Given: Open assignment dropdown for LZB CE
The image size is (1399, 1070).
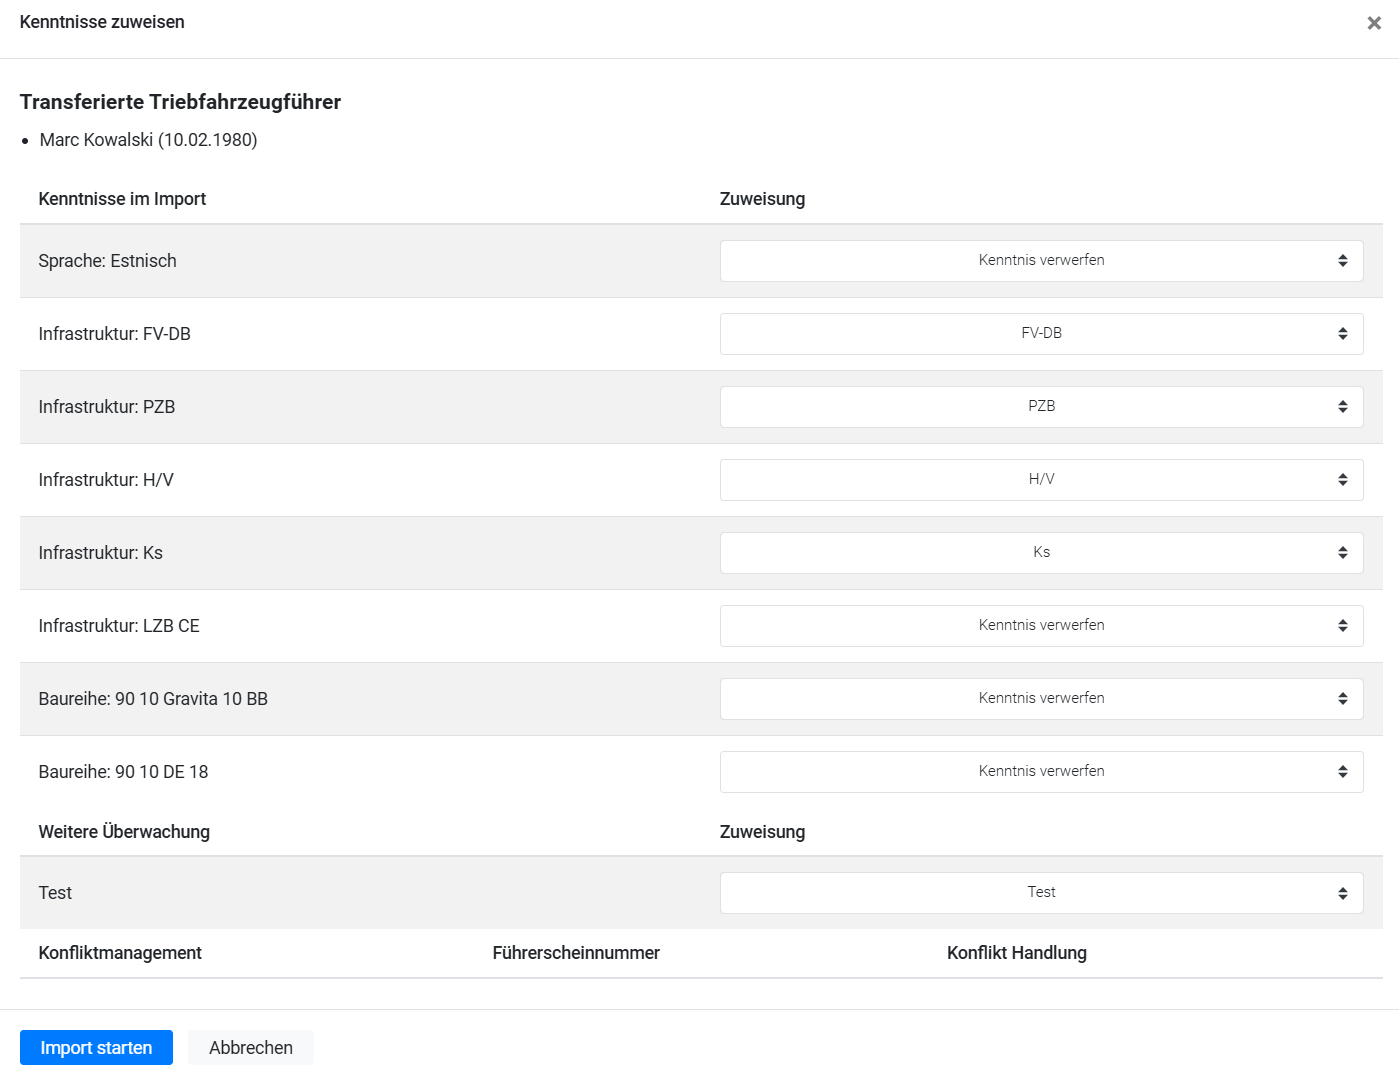Looking at the screenshot, I should coord(1041,626).
